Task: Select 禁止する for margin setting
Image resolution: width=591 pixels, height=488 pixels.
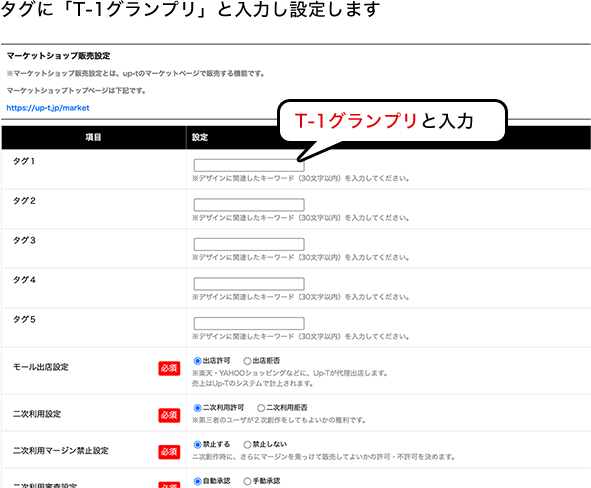Action: pyautogui.click(x=197, y=445)
